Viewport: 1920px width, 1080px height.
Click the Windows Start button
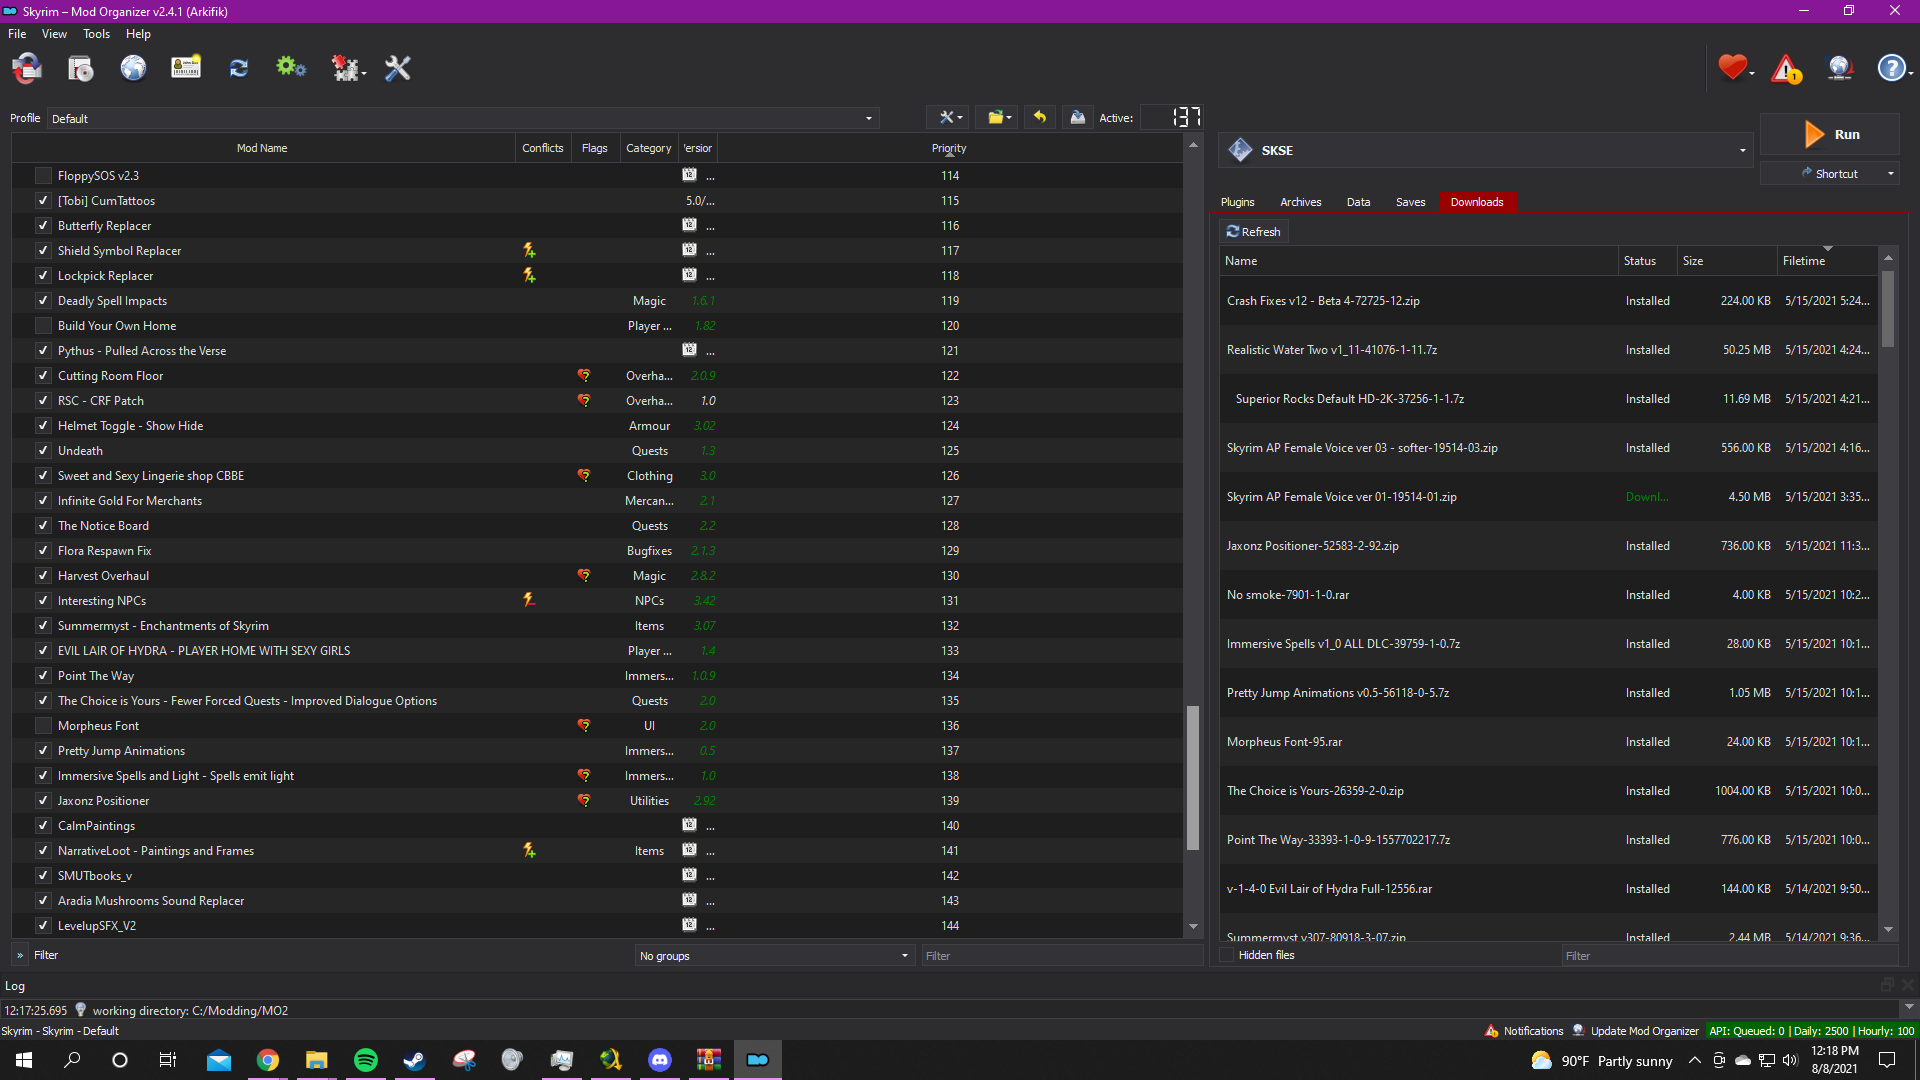[x=24, y=1060]
